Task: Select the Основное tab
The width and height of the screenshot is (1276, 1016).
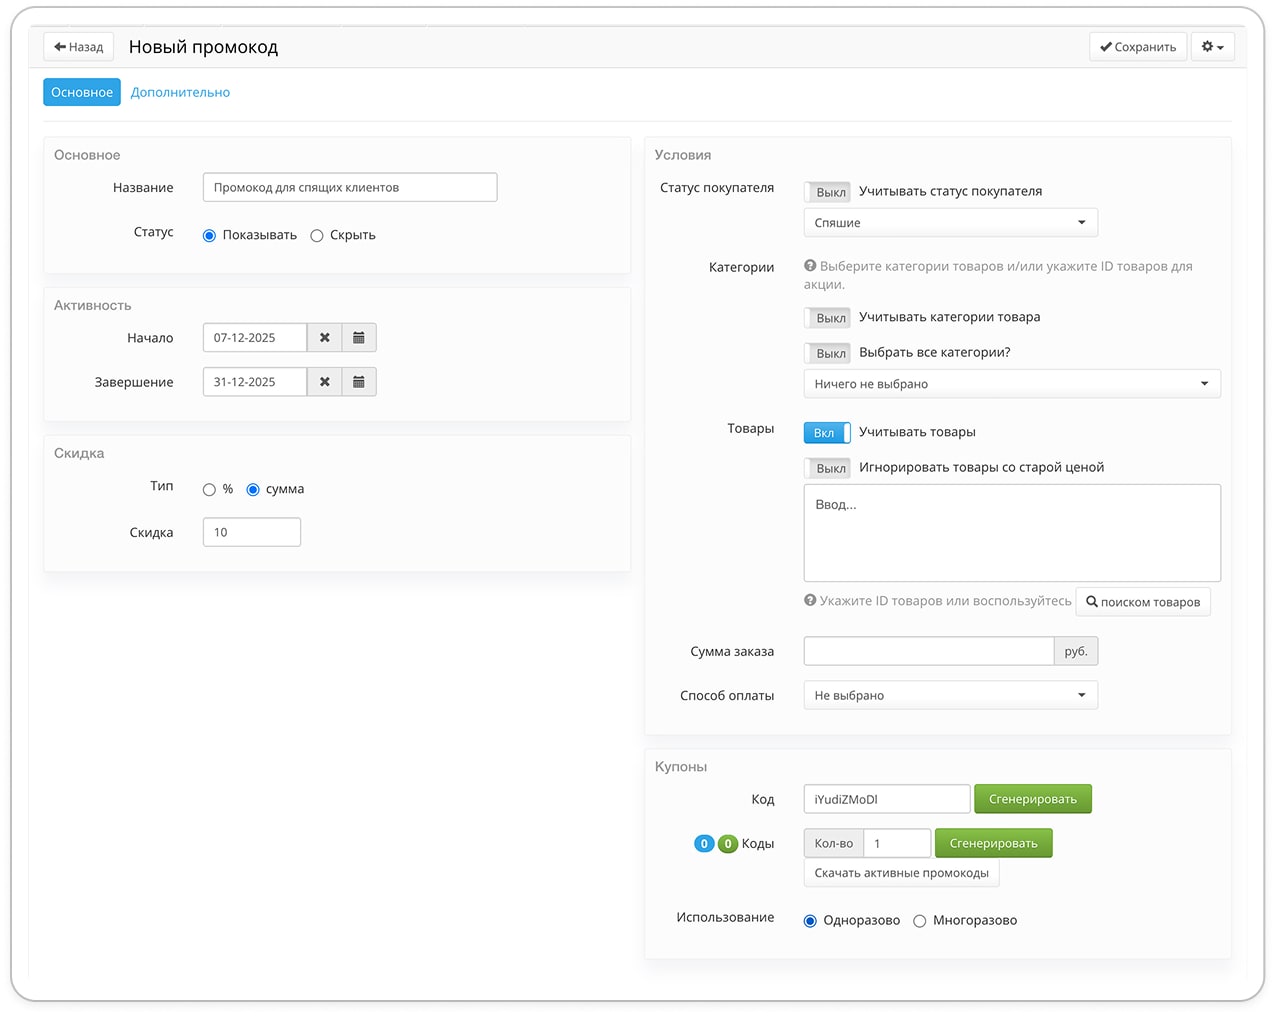Action: click(82, 92)
